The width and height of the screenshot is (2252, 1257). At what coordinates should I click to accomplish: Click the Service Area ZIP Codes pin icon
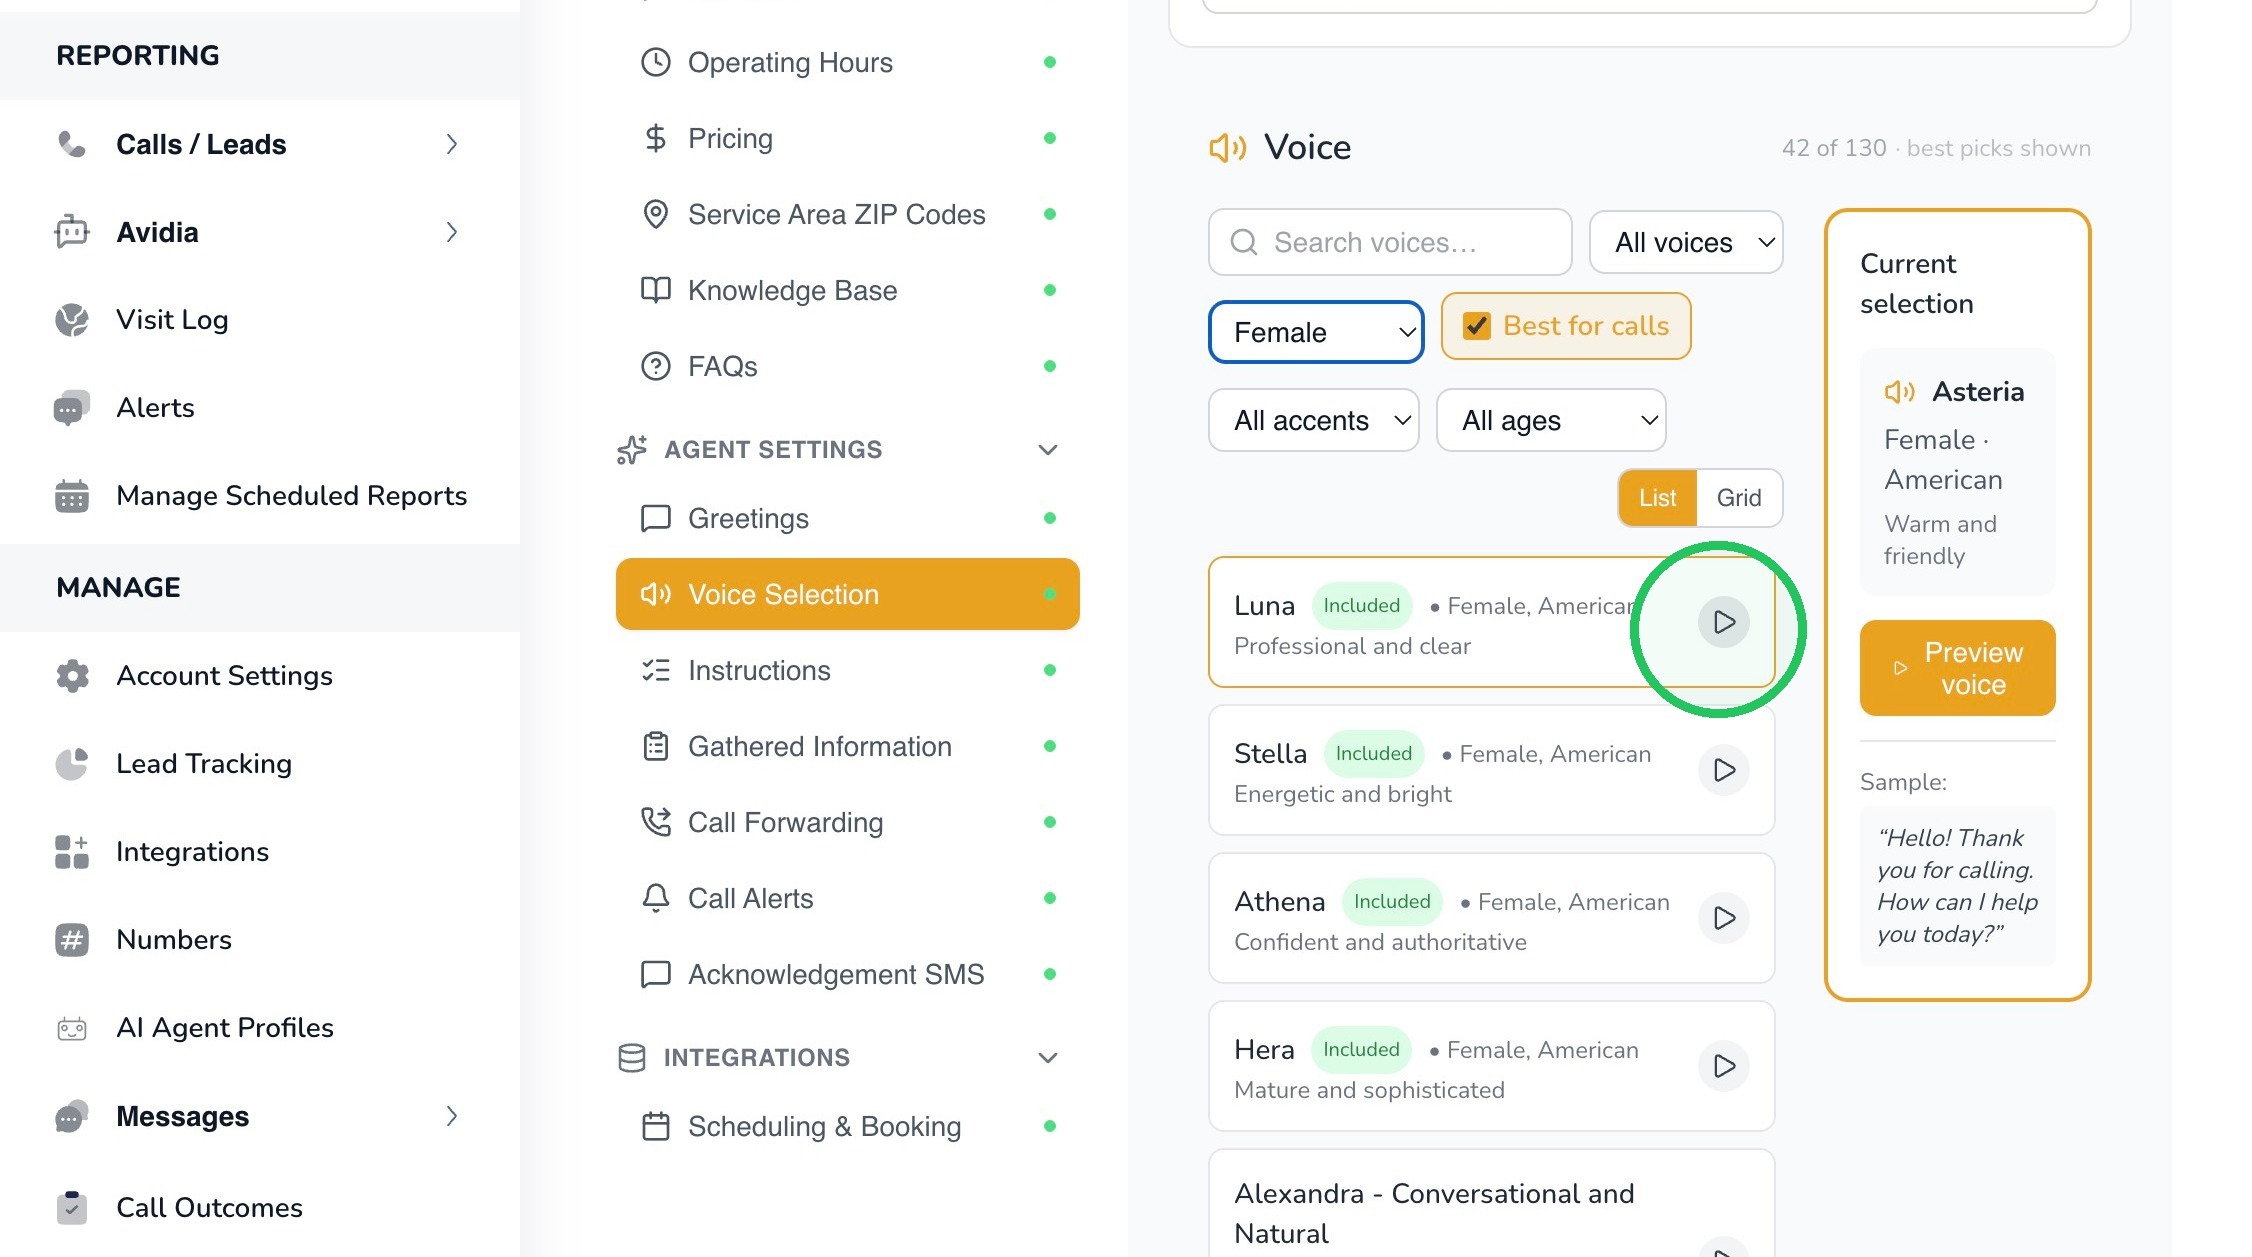pos(655,214)
